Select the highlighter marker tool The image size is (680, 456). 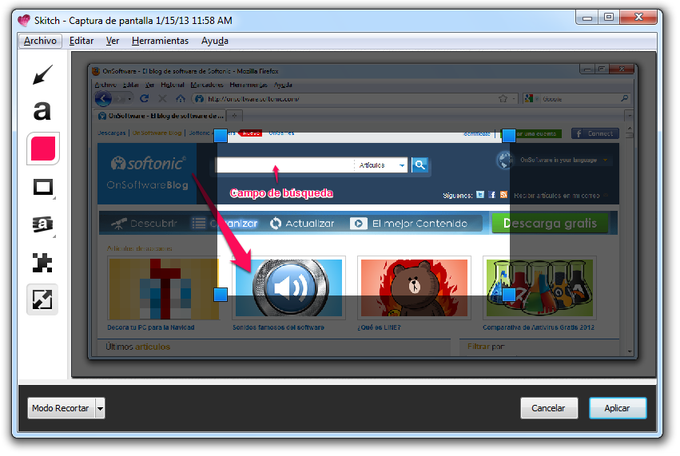[42, 224]
